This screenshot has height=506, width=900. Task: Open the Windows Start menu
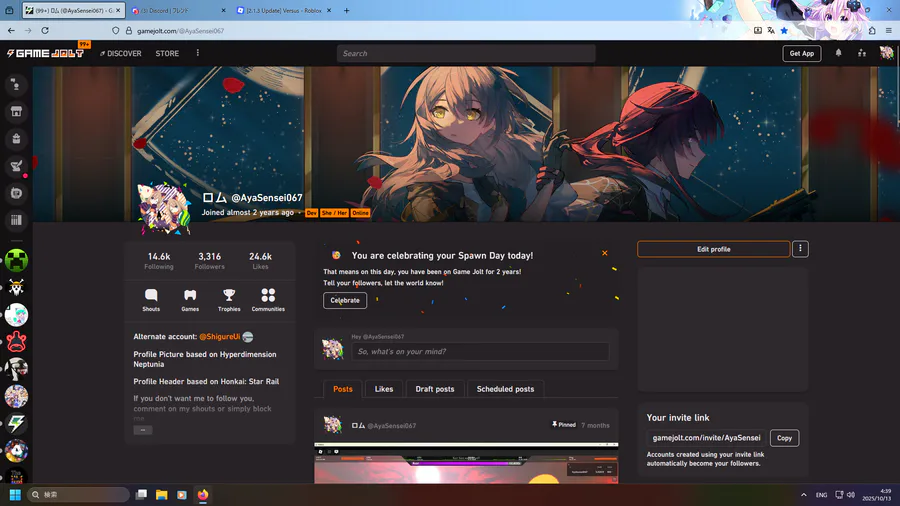point(15,495)
